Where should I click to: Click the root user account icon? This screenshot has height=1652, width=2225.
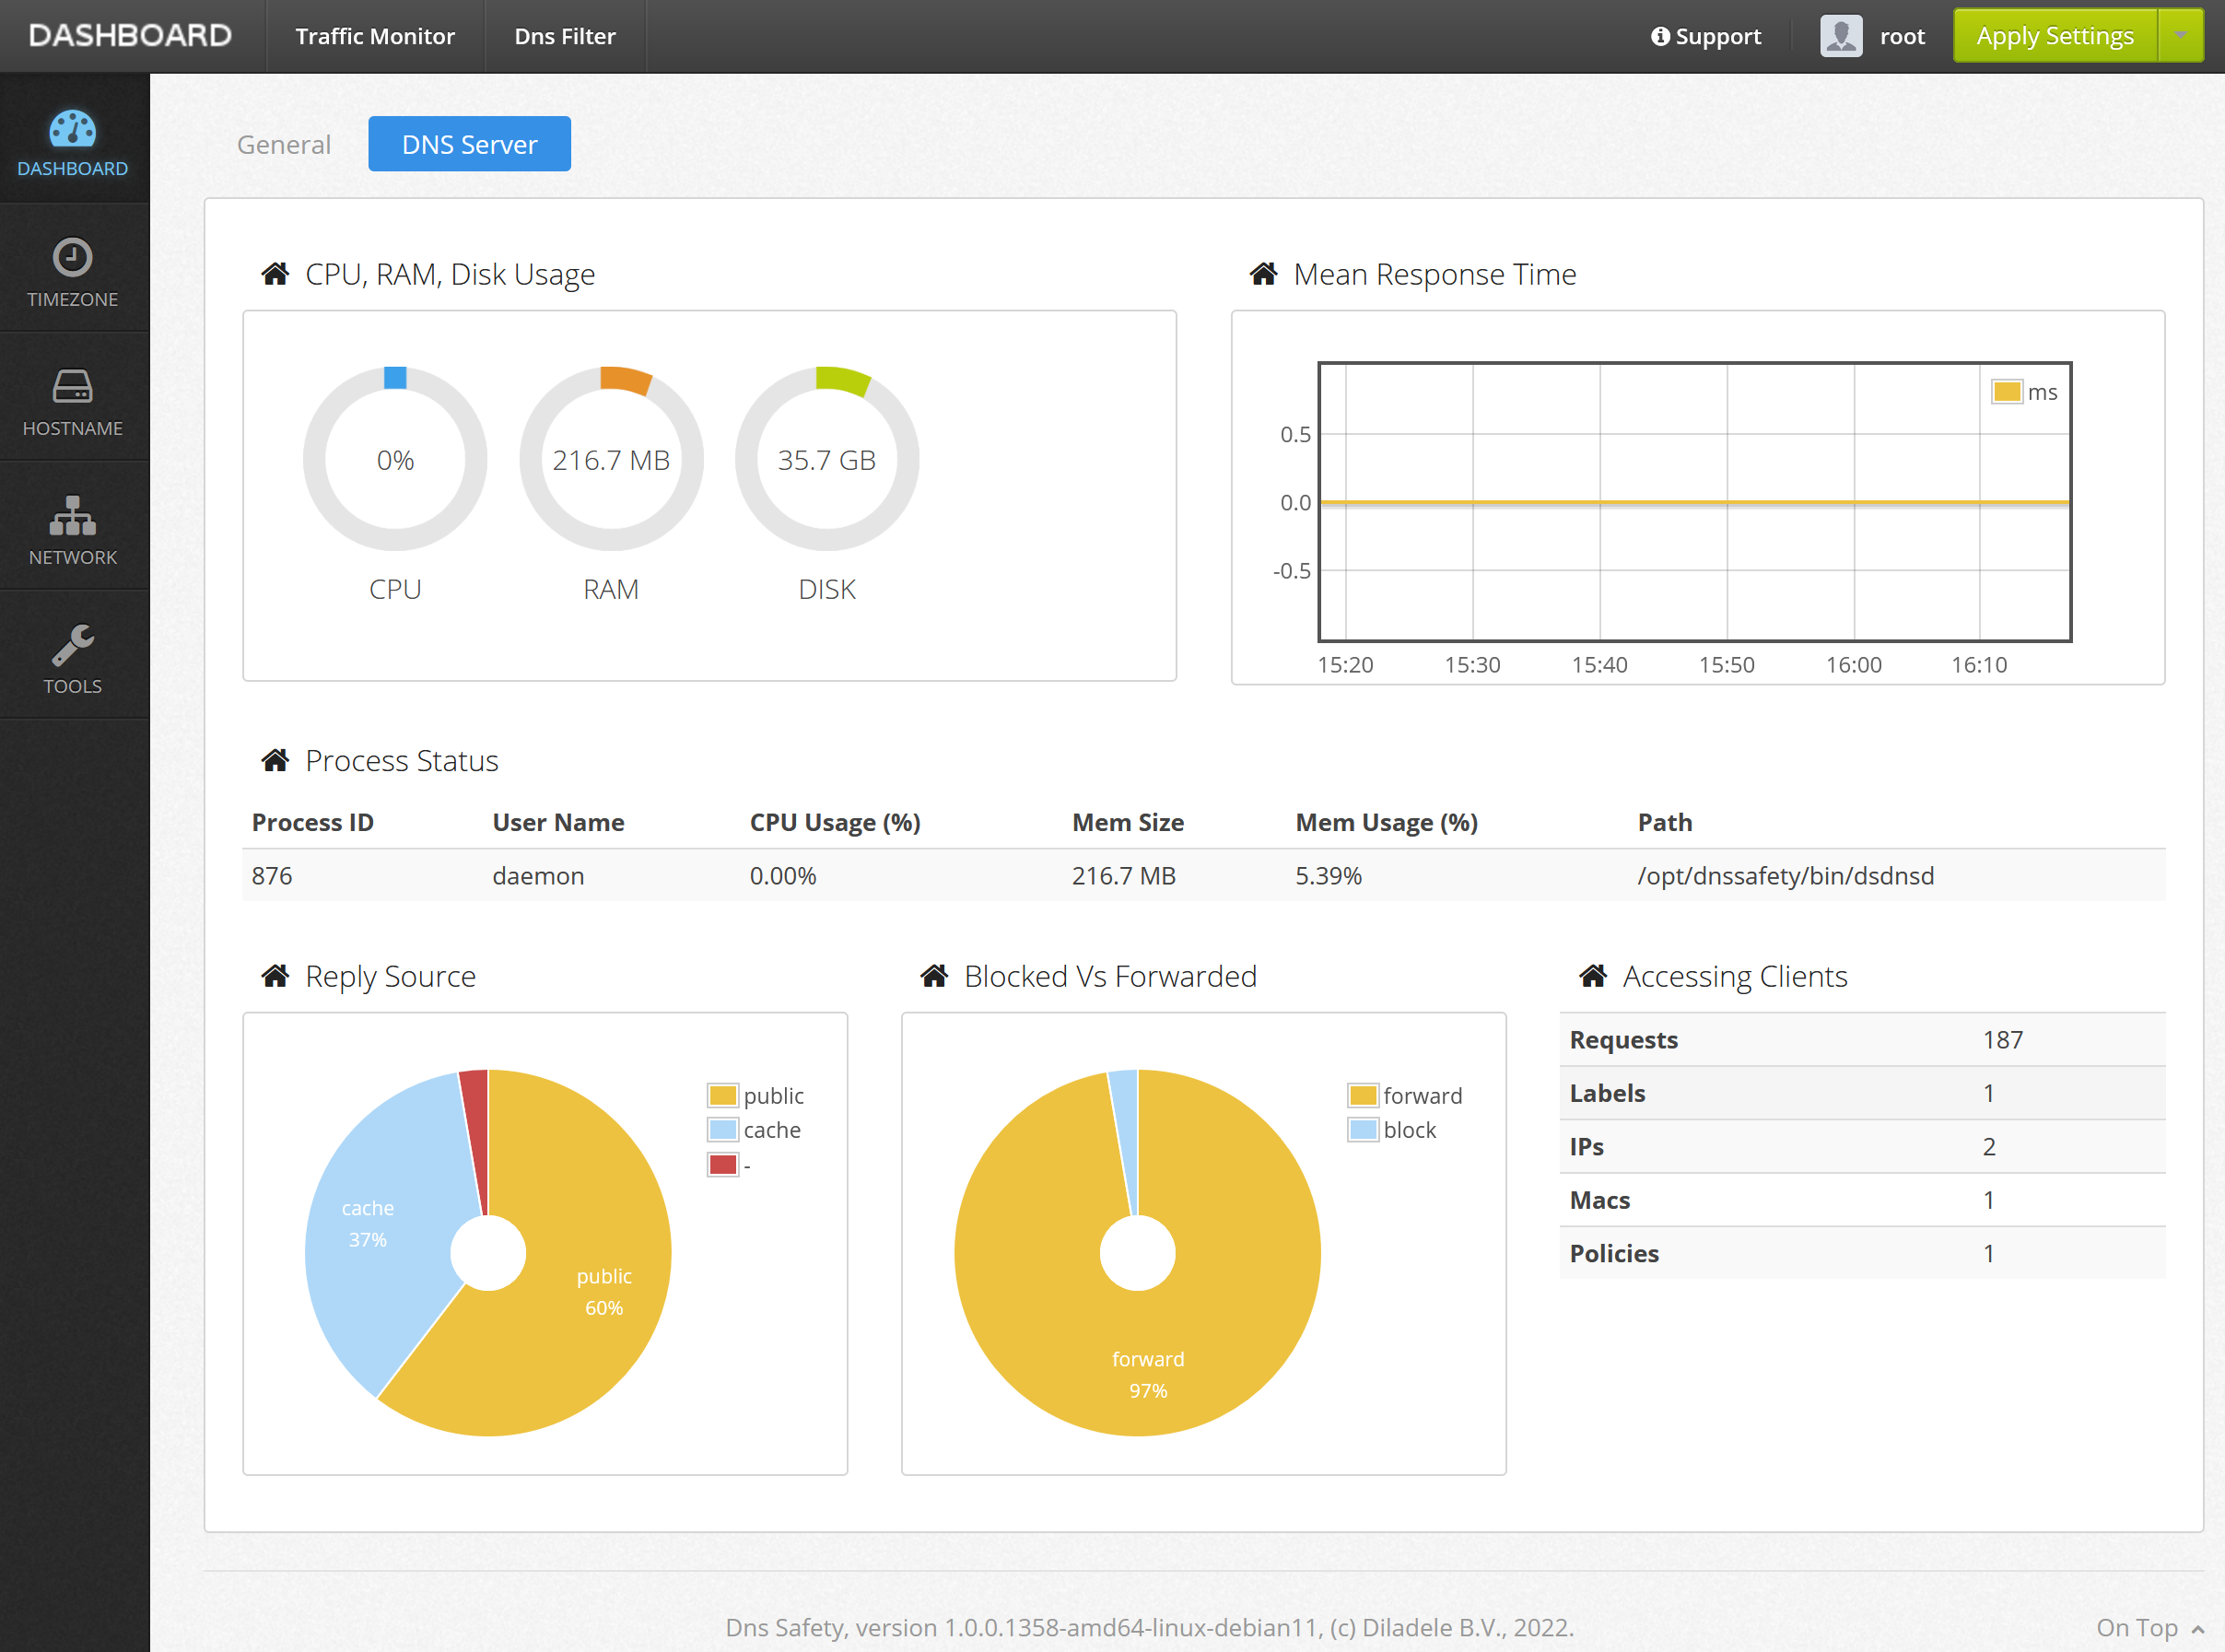coord(1844,35)
